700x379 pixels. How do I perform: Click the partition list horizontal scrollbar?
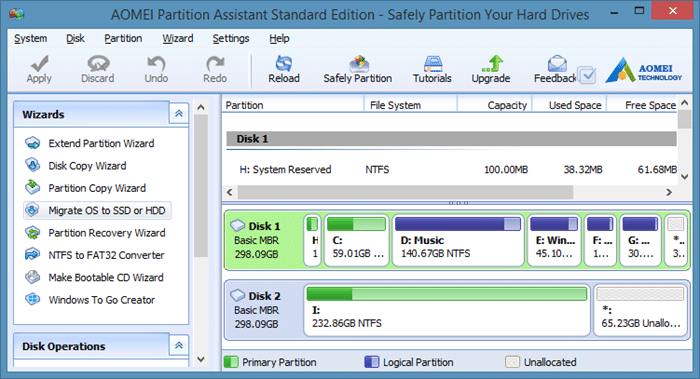coord(405,192)
